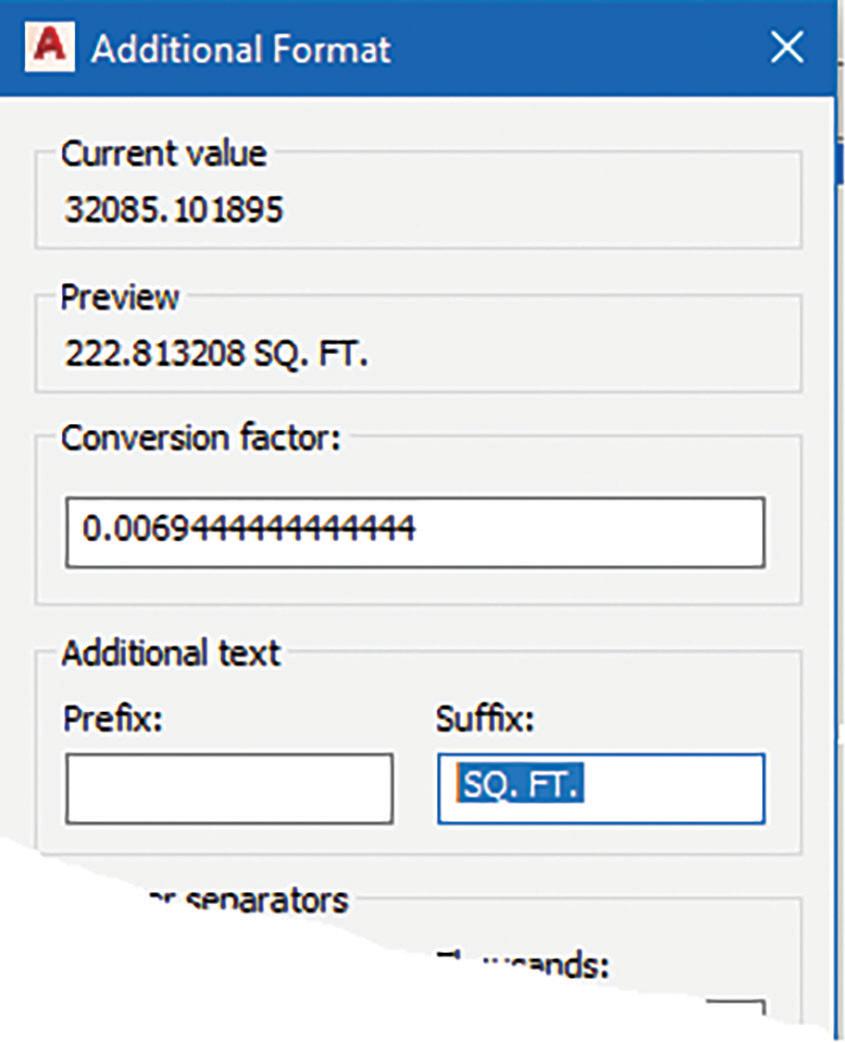
Task: Click the empty Prefix text field
Action: (228, 788)
